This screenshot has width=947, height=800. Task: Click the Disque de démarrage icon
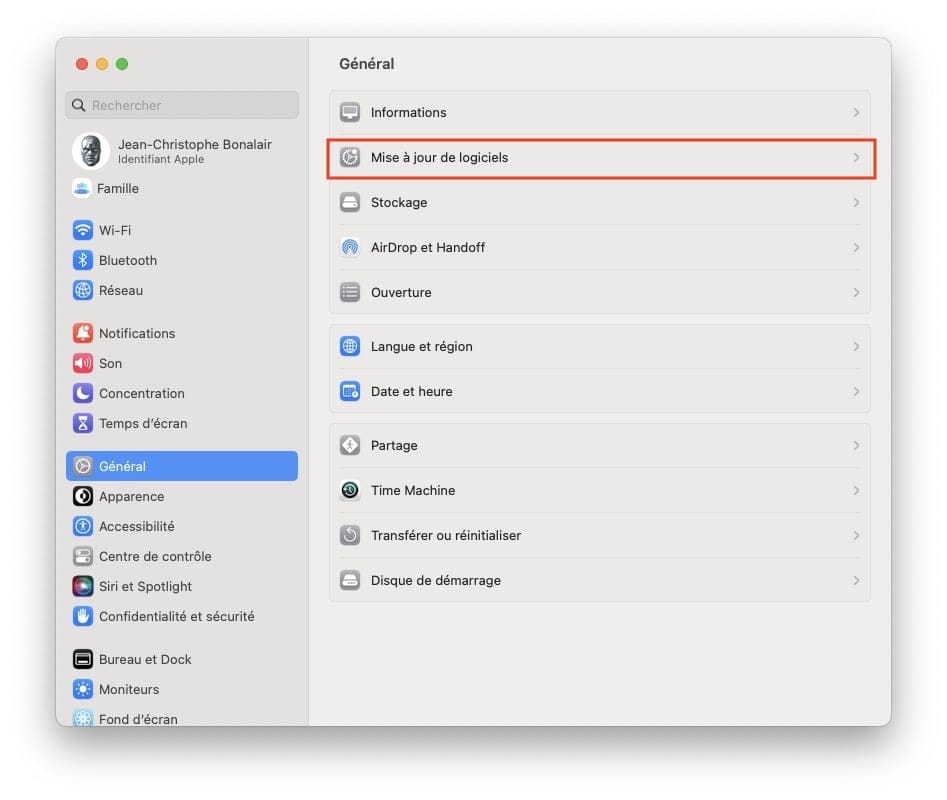tap(350, 580)
